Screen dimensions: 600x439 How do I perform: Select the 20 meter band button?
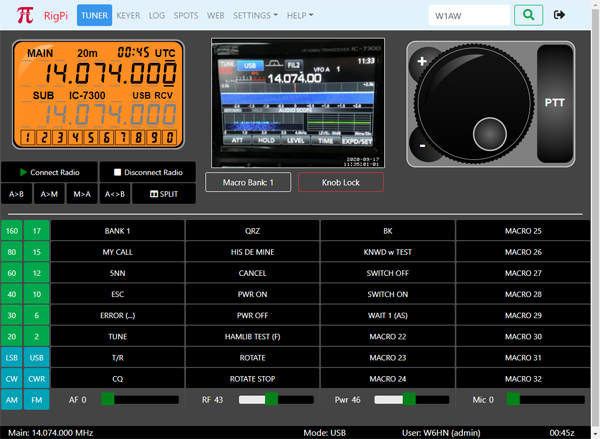click(12, 336)
